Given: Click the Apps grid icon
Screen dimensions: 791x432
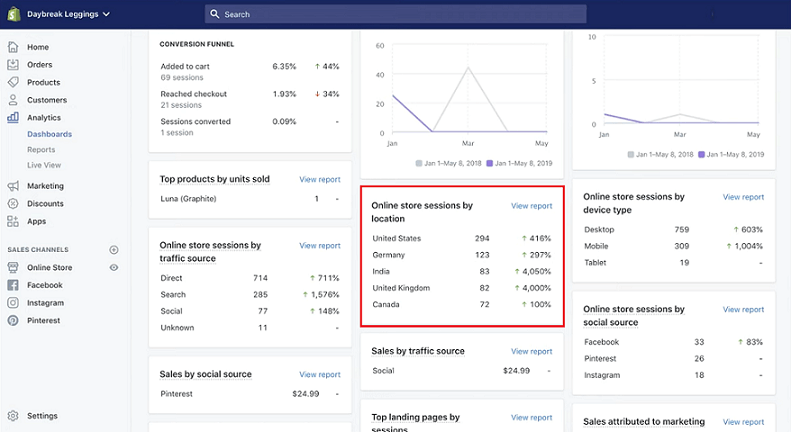Looking at the screenshot, I should click(13, 221).
